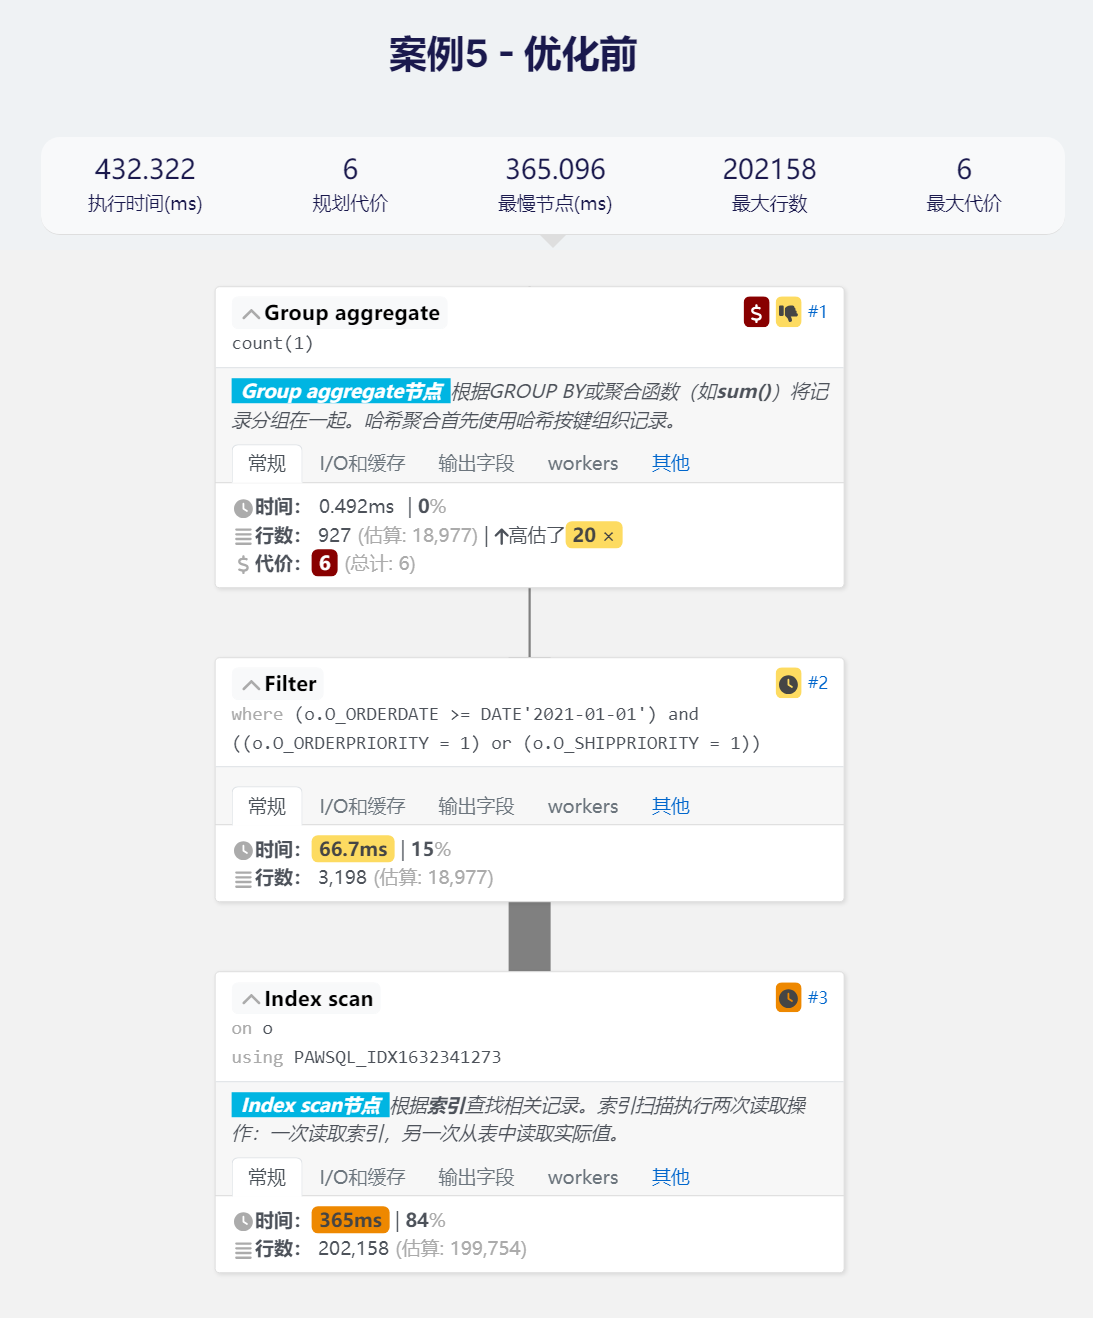The image size is (1093, 1318).
Task: Click the 案例5 - 优化前 title
Action: tap(513, 54)
